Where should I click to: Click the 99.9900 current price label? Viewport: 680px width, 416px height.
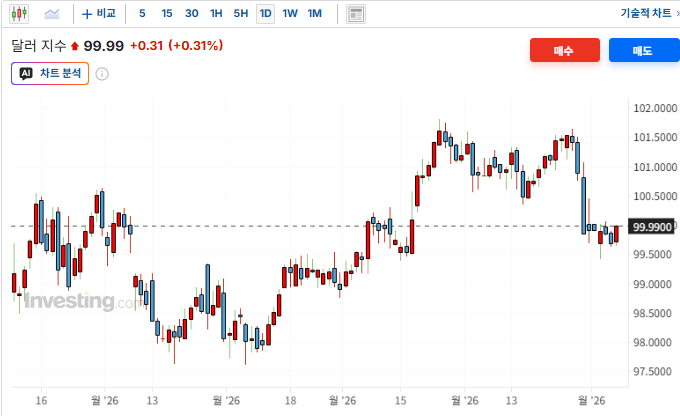coord(652,227)
